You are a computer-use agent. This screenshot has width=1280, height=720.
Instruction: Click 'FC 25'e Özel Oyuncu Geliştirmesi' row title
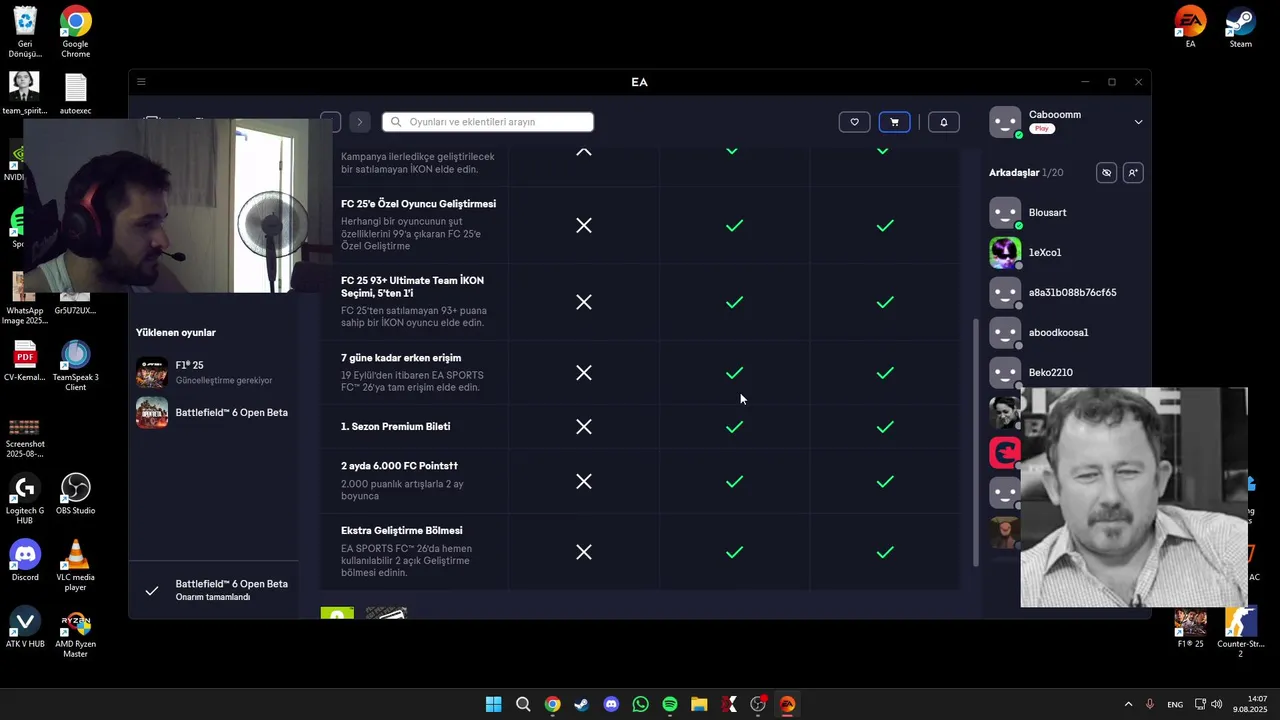tap(418, 204)
